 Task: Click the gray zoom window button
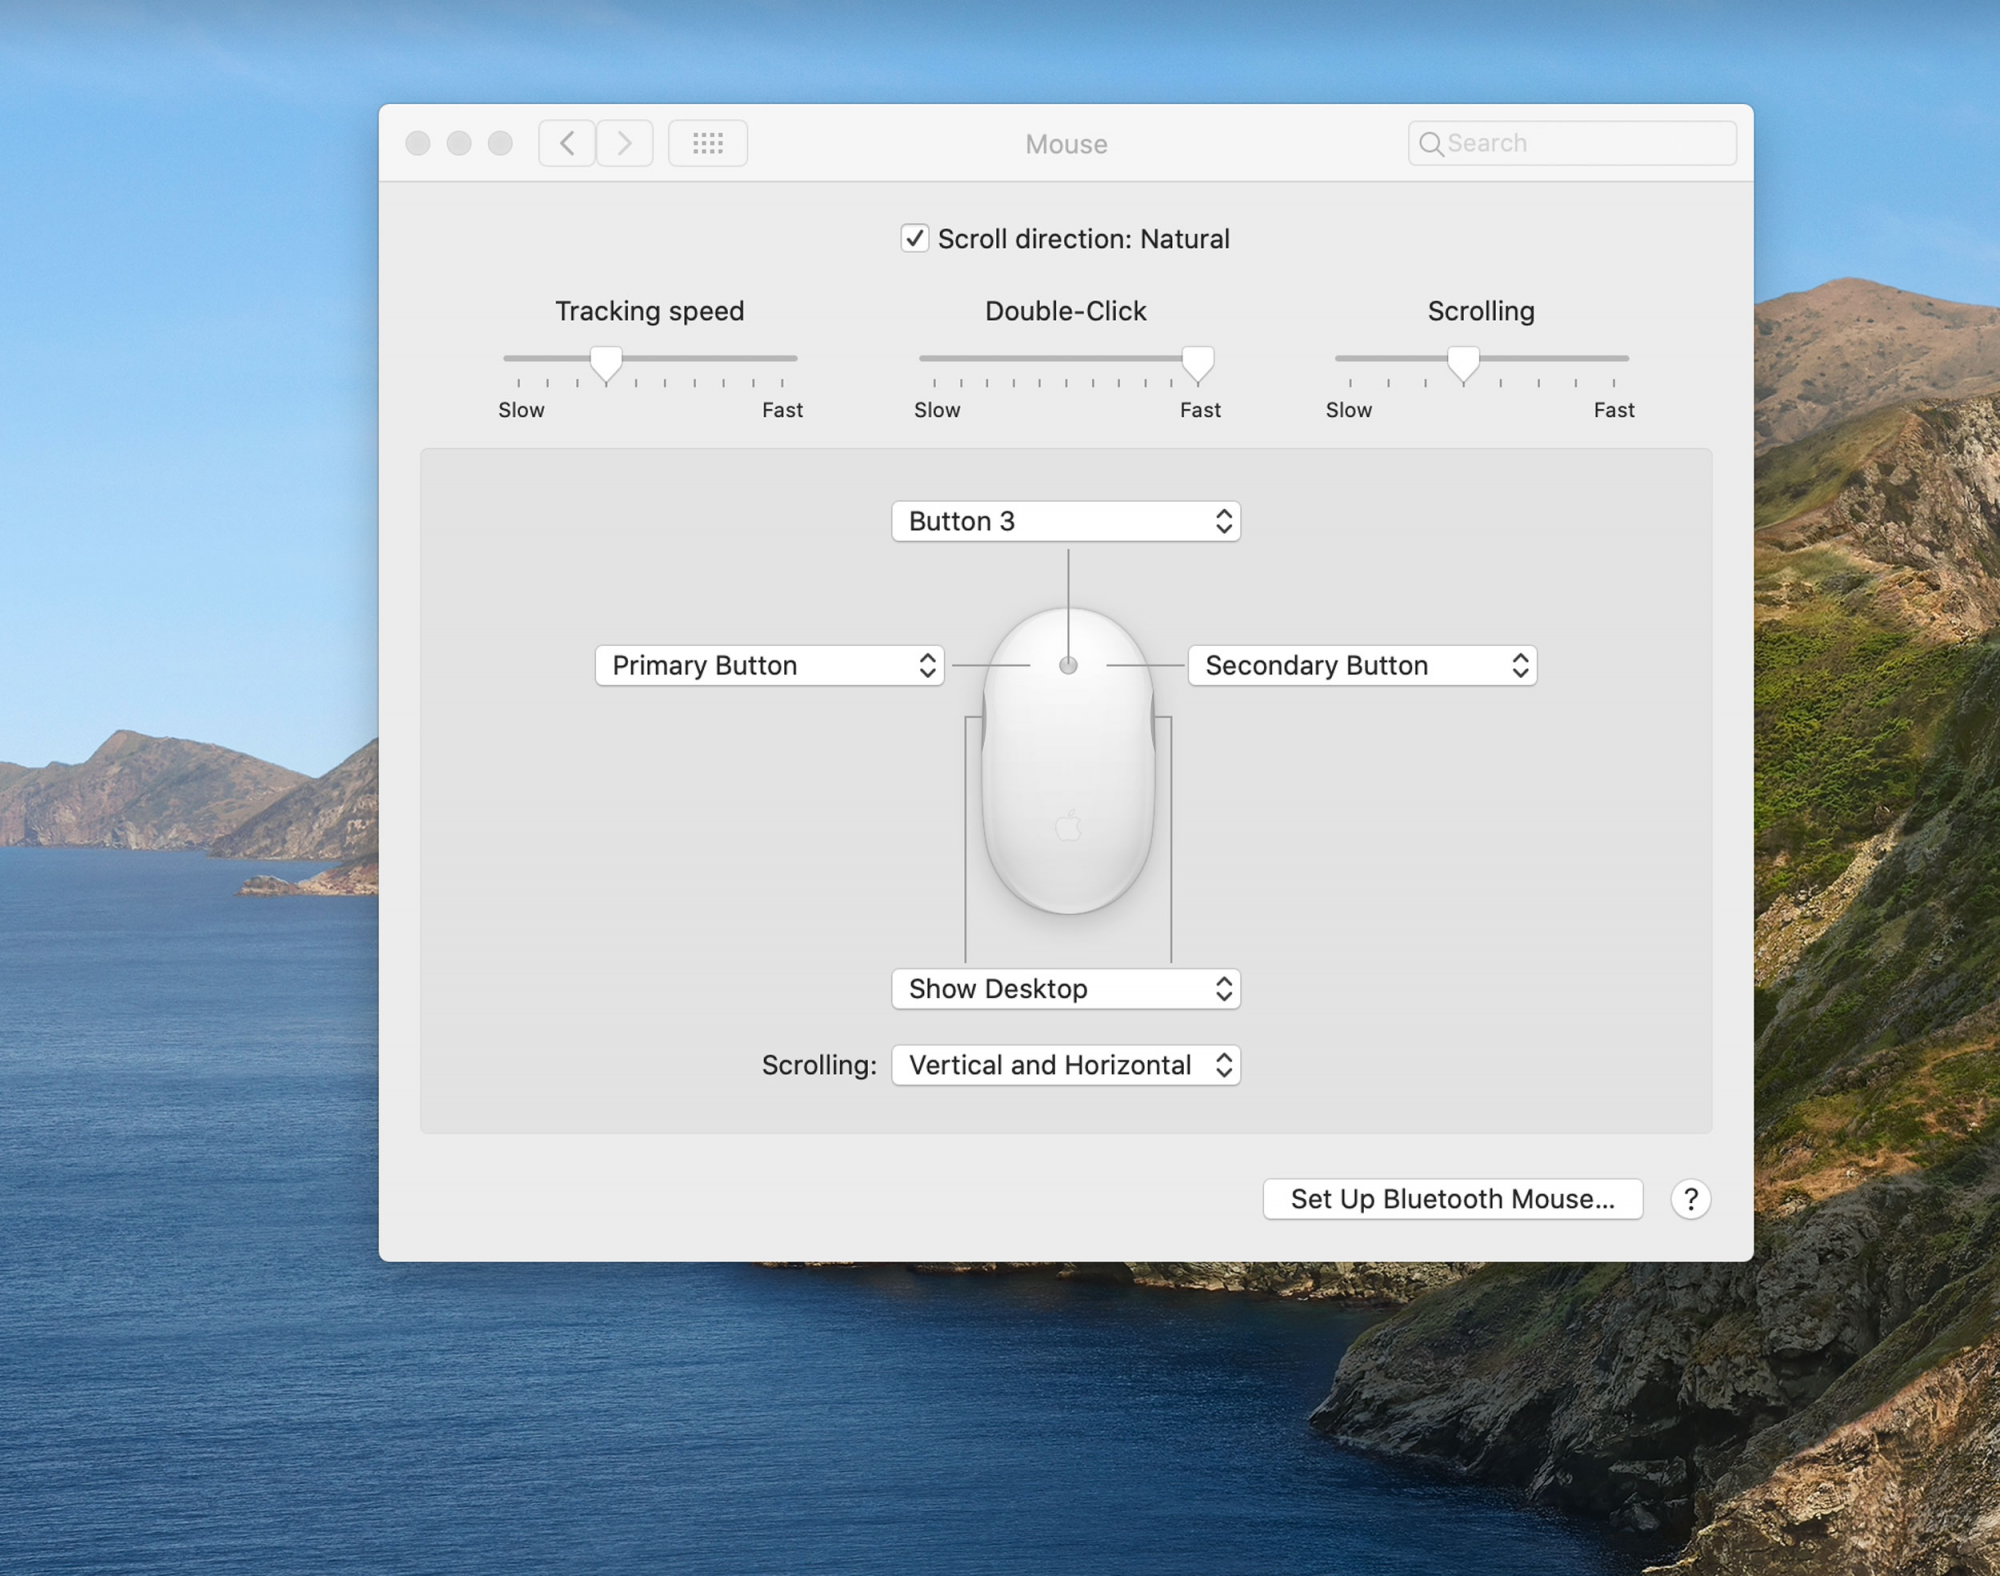[x=500, y=143]
